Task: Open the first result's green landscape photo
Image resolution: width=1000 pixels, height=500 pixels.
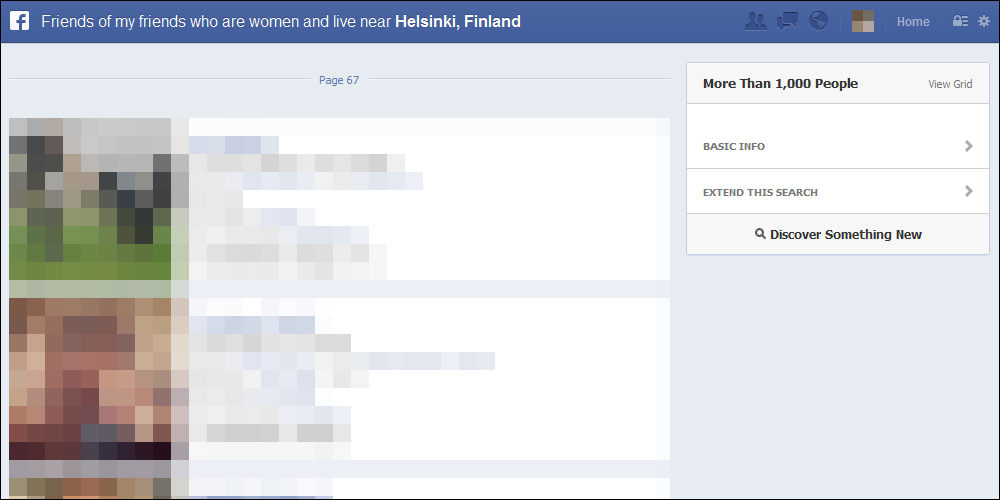Action: 91,199
